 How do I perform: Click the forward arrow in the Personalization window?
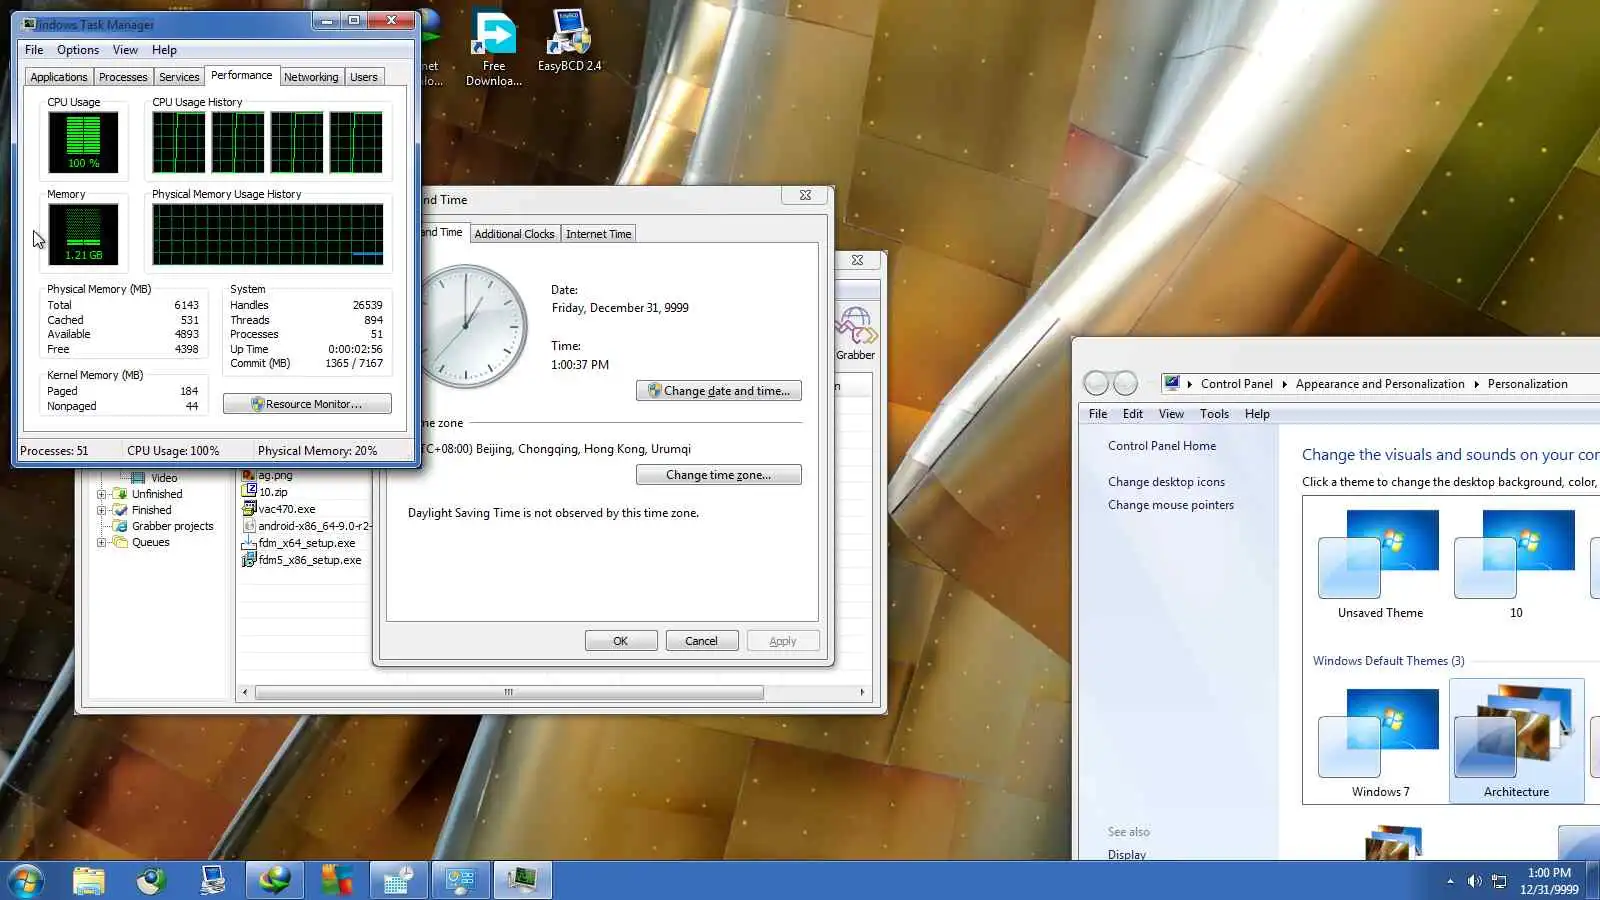click(1126, 383)
